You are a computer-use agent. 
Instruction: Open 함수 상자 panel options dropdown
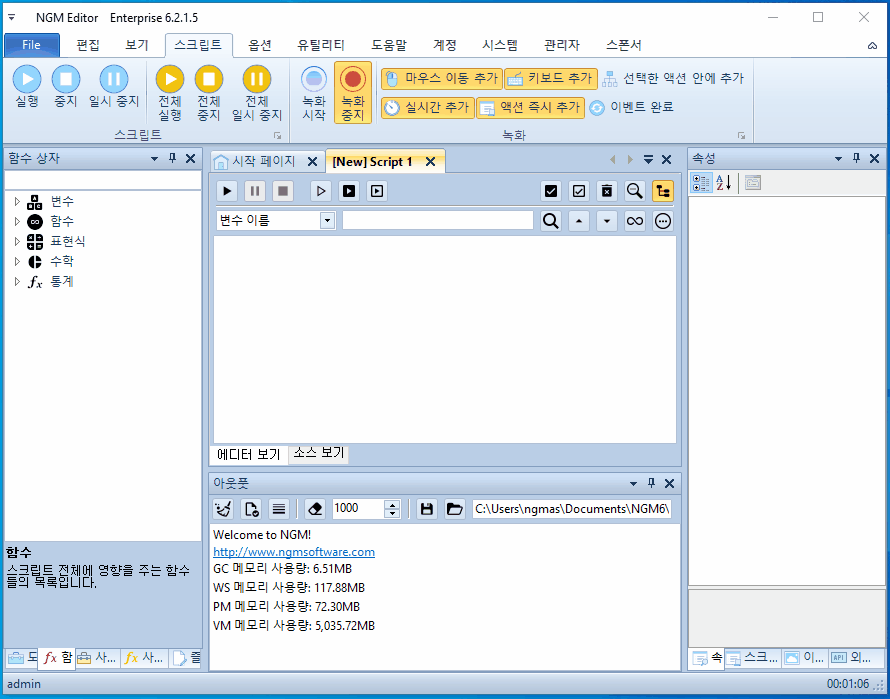click(x=154, y=159)
